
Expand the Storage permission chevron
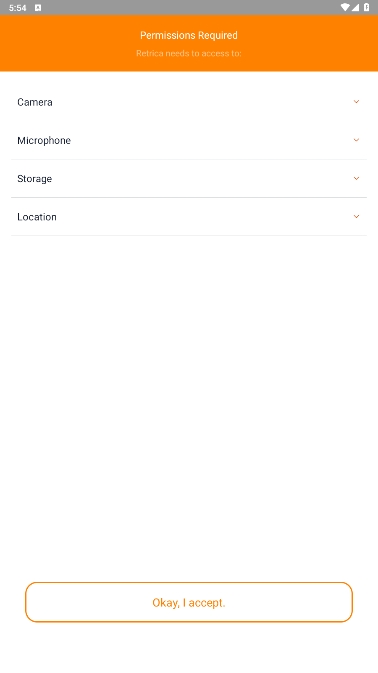[x=356, y=178]
